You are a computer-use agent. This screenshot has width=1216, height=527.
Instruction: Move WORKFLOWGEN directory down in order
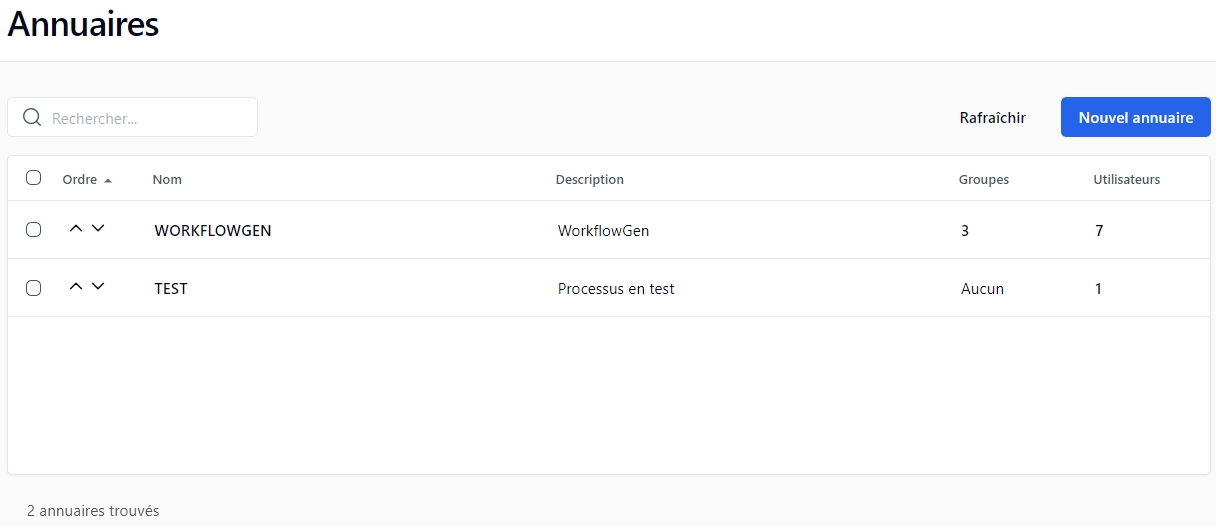tap(98, 229)
